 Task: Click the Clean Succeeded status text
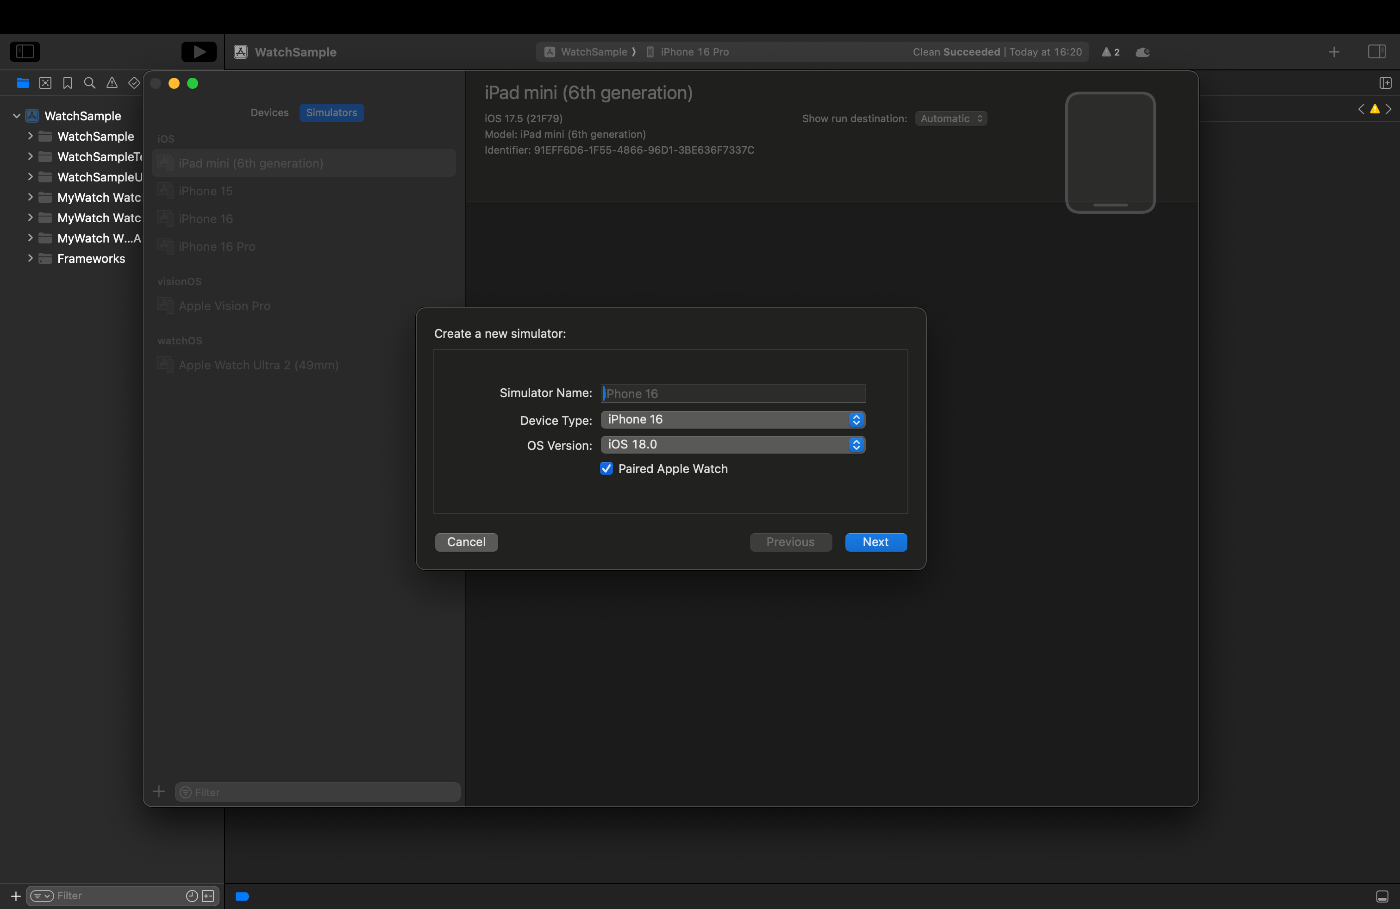956,52
